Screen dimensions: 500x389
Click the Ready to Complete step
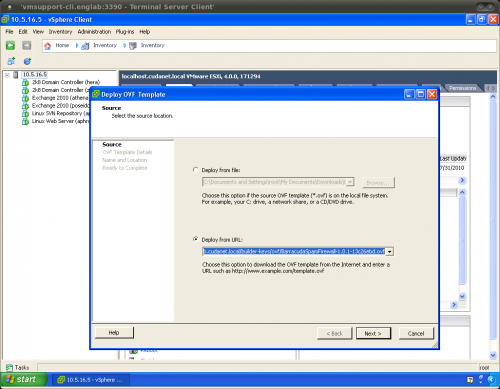(125, 168)
